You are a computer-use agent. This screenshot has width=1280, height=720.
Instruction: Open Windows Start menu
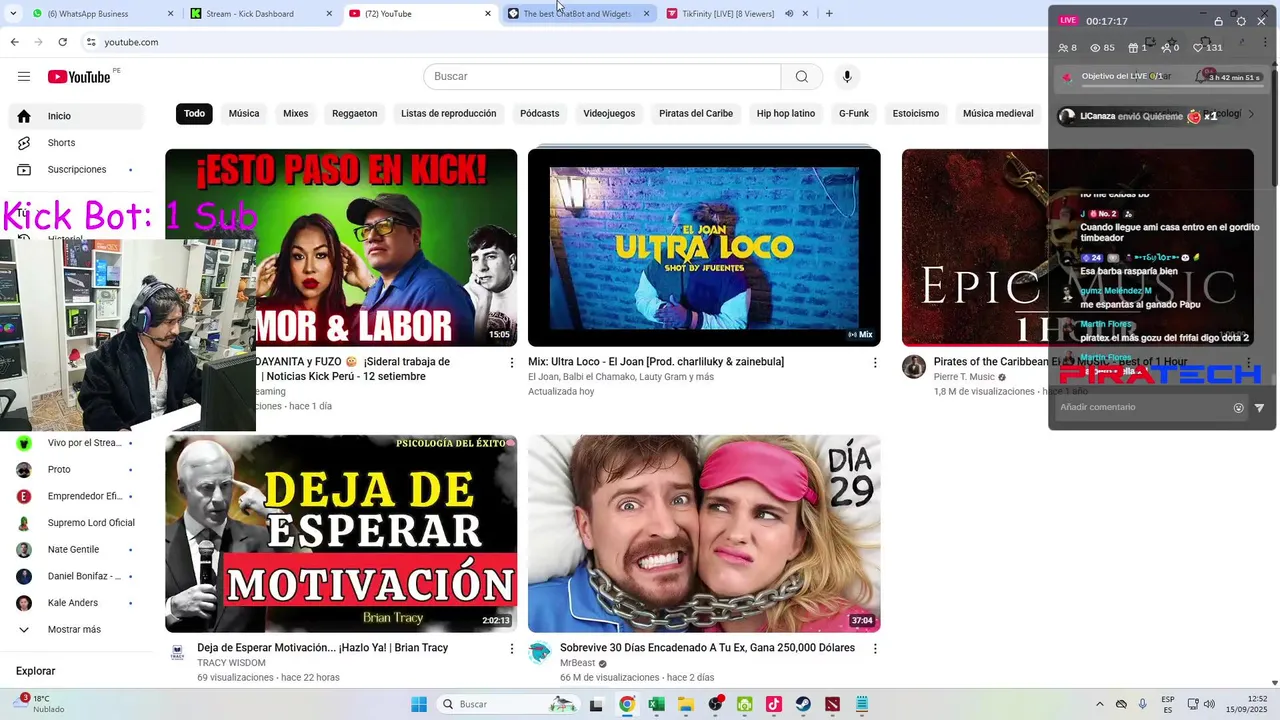[419, 705]
